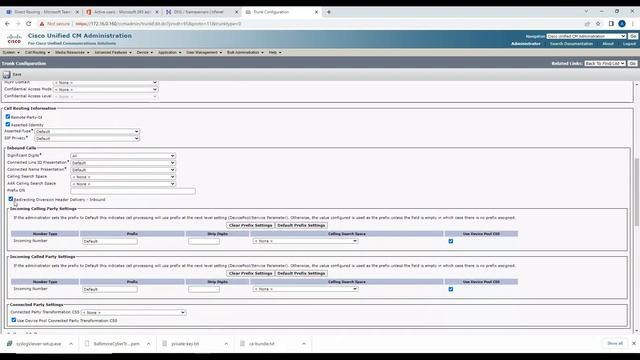Click Go button next to Navigation

(x=633, y=36)
